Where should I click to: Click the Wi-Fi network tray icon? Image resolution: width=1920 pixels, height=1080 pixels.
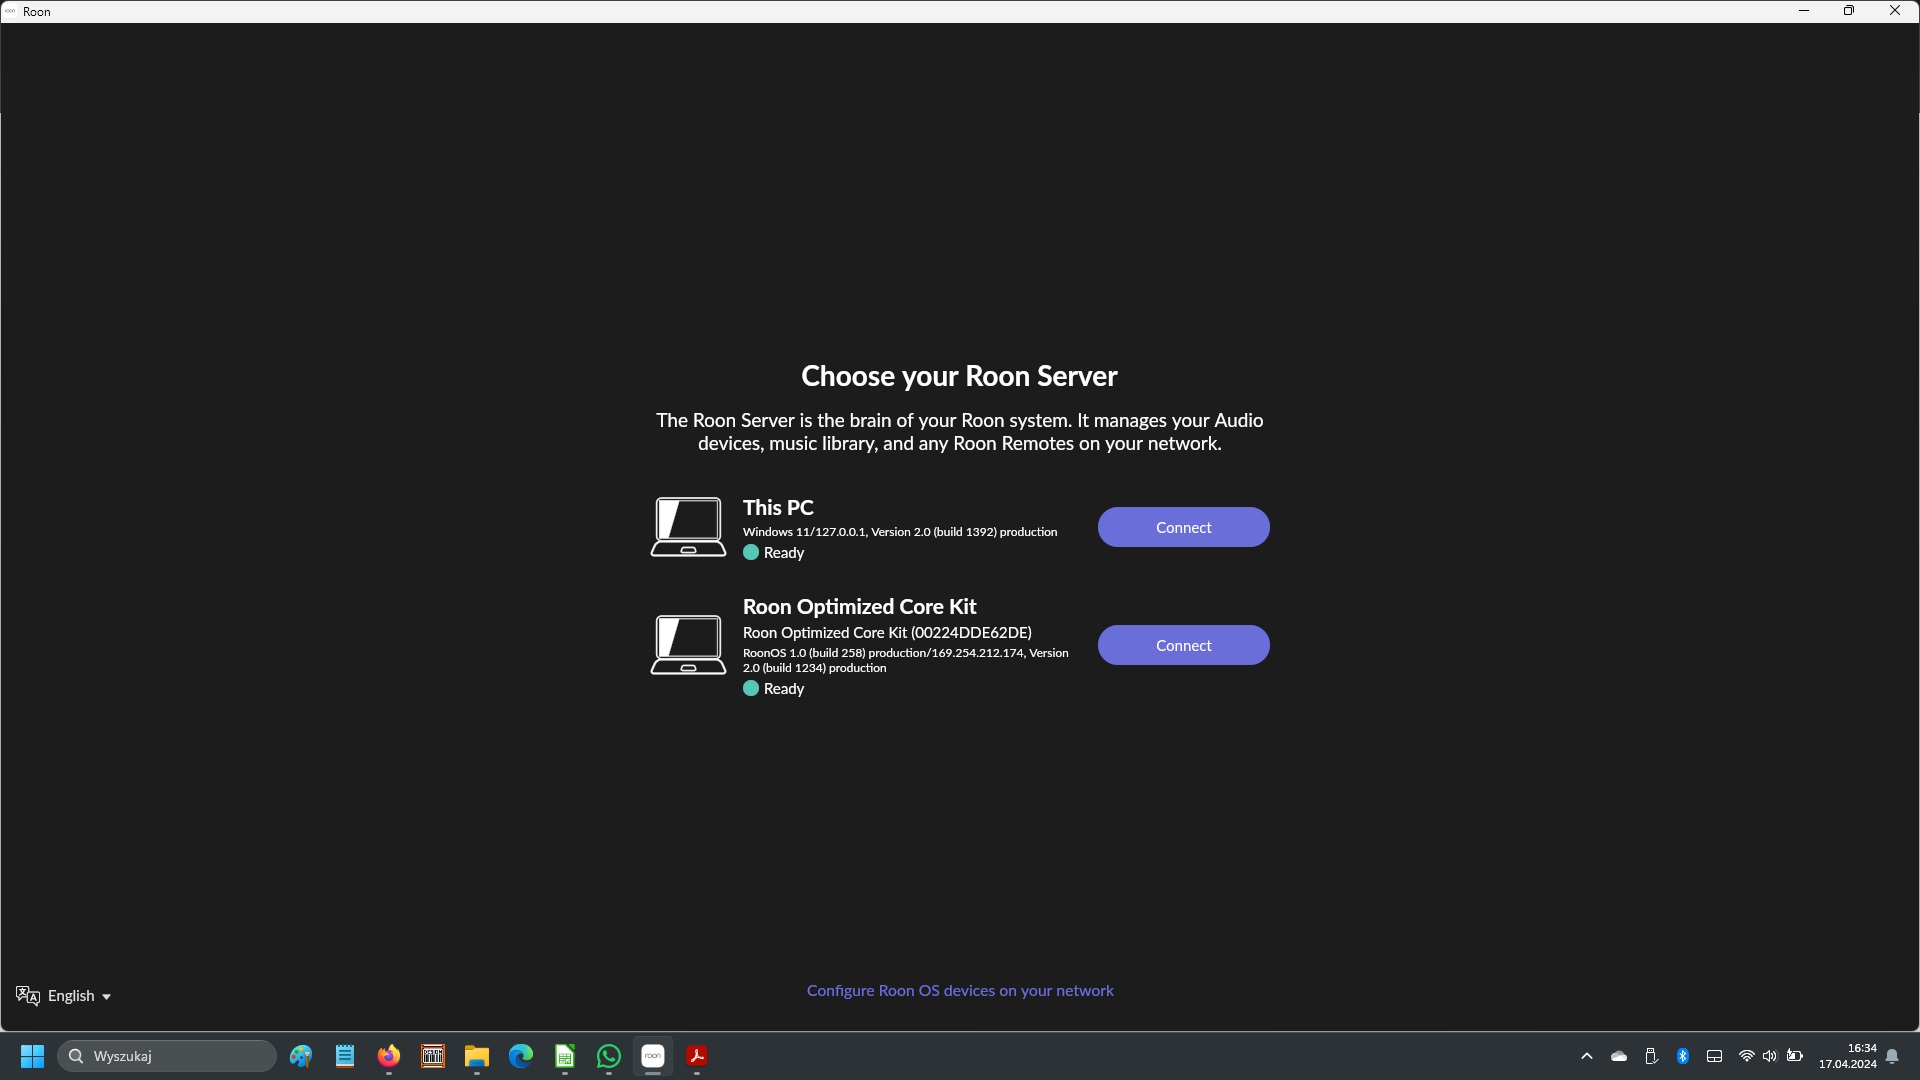[x=1746, y=1056]
